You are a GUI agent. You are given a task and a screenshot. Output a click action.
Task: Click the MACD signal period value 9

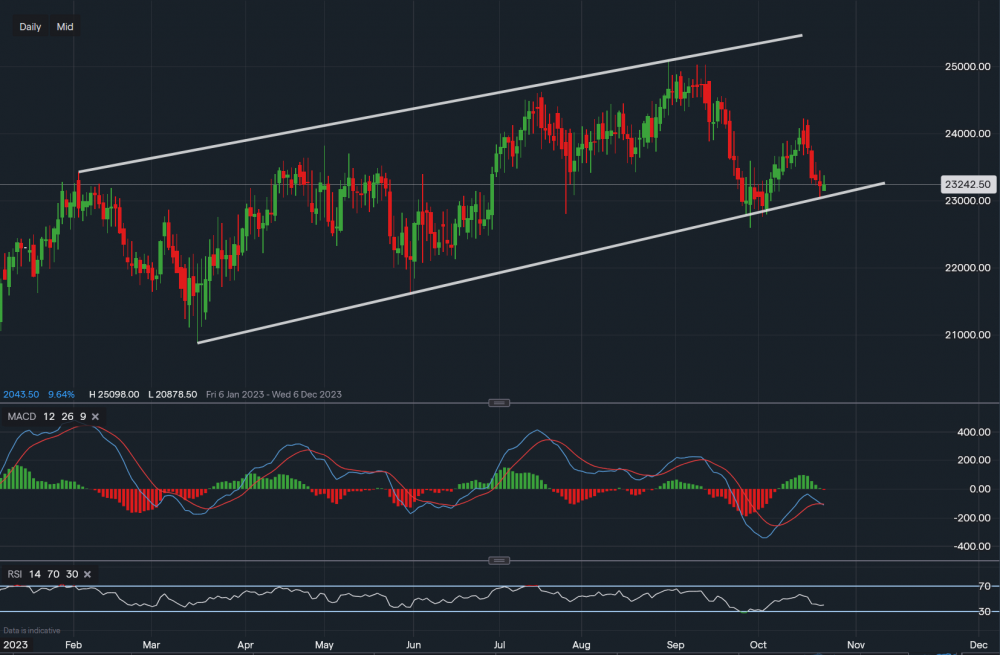click(81, 415)
